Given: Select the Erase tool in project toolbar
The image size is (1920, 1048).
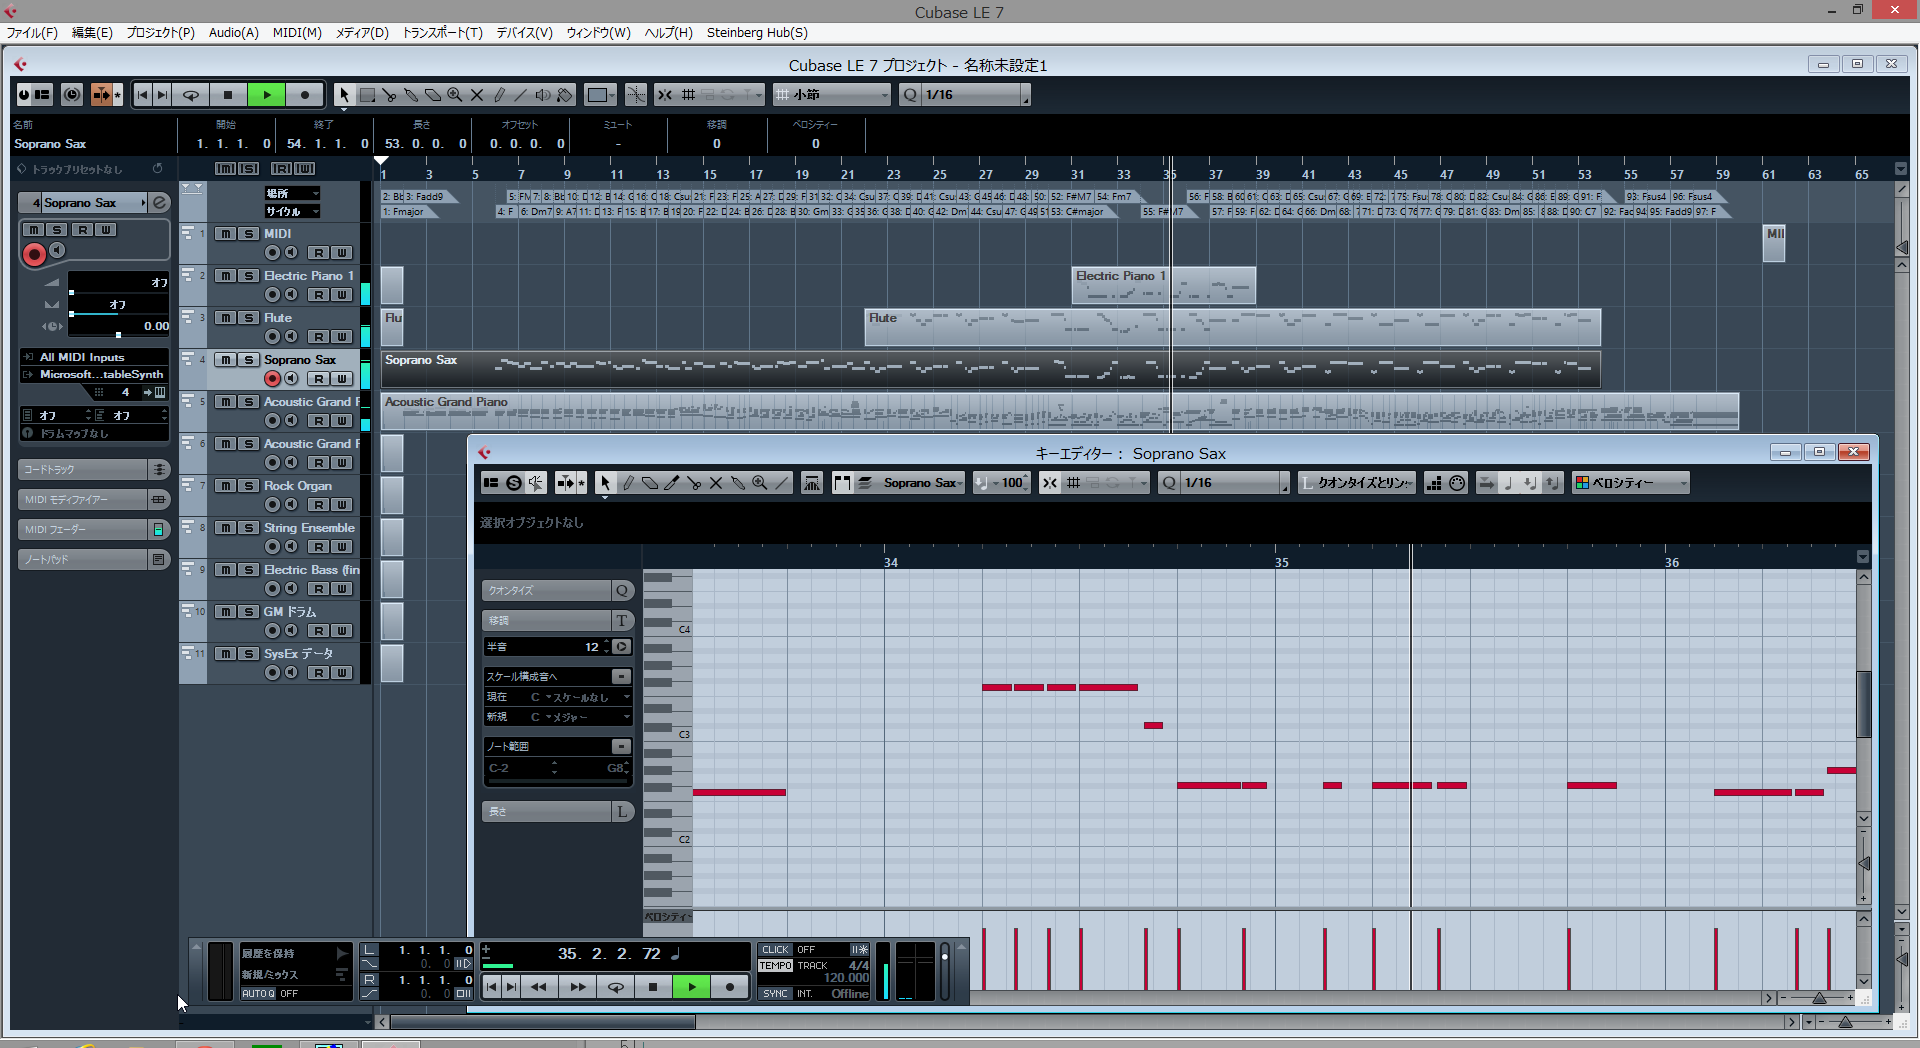Looking at the screenshot, I should (x=433, y=95).
